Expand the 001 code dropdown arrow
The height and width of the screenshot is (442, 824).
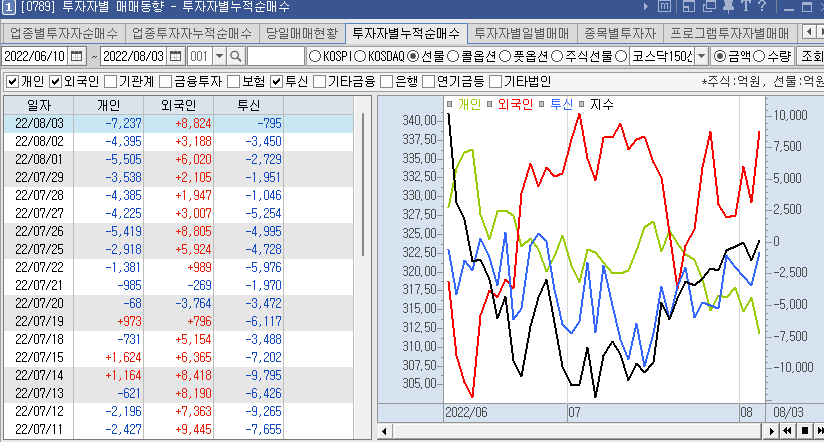pyautogui.click(x=220, y=56)
